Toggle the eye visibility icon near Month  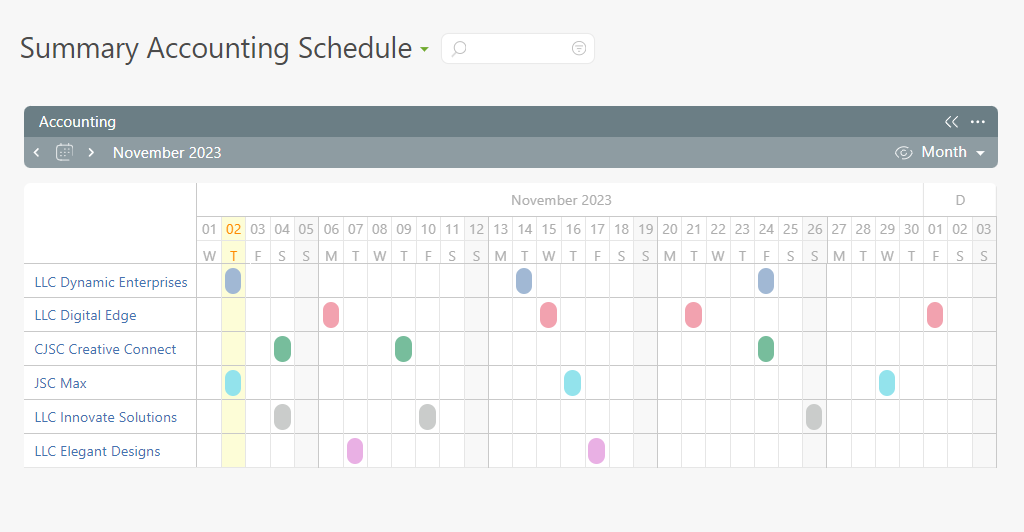pyautogui.click(x=903, y=153)
